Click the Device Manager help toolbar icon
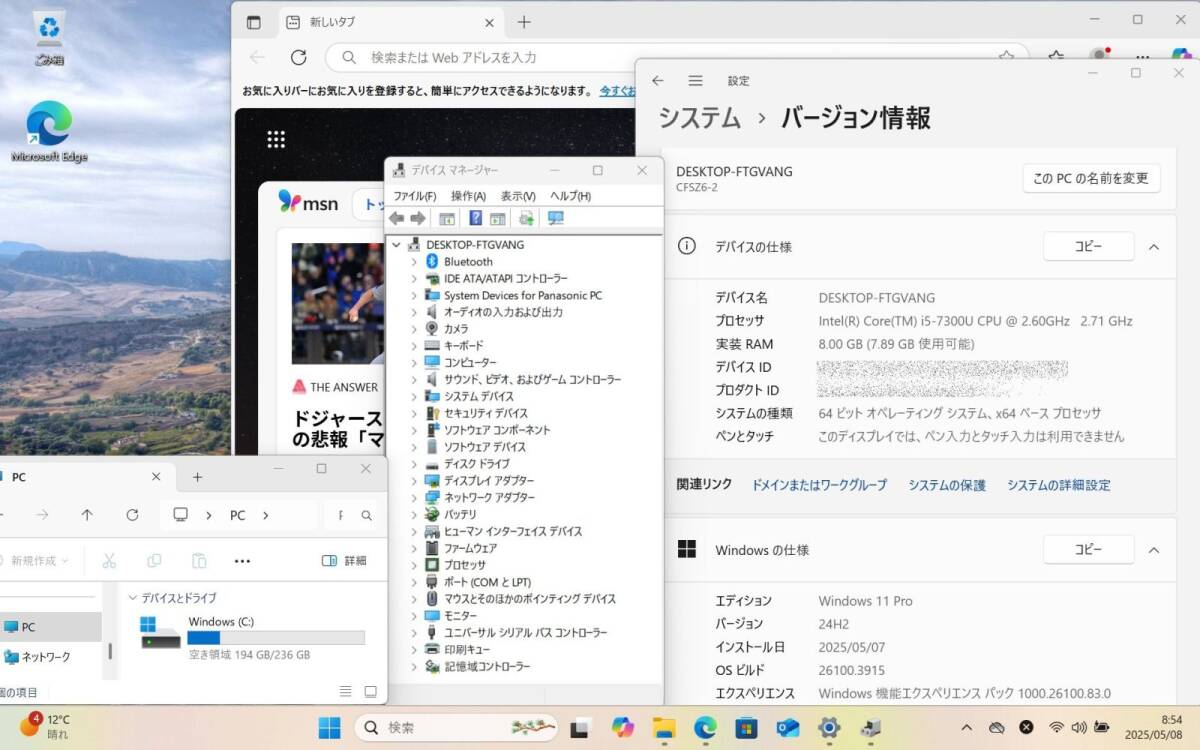1200x750 pixels. pyautogui.click(x=476, y=218)
